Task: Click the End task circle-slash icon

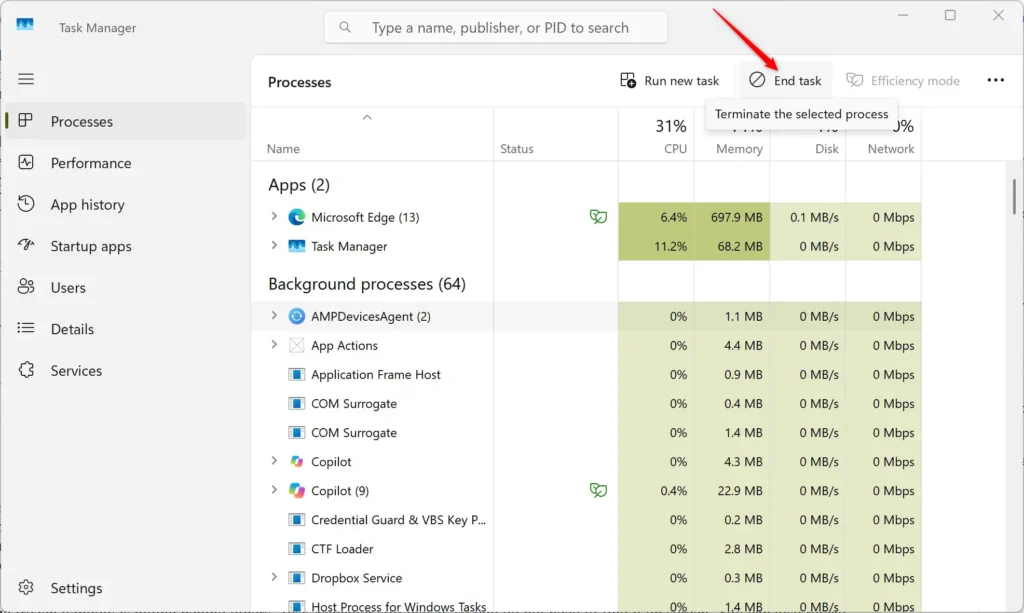Action: tap(757, 80)
